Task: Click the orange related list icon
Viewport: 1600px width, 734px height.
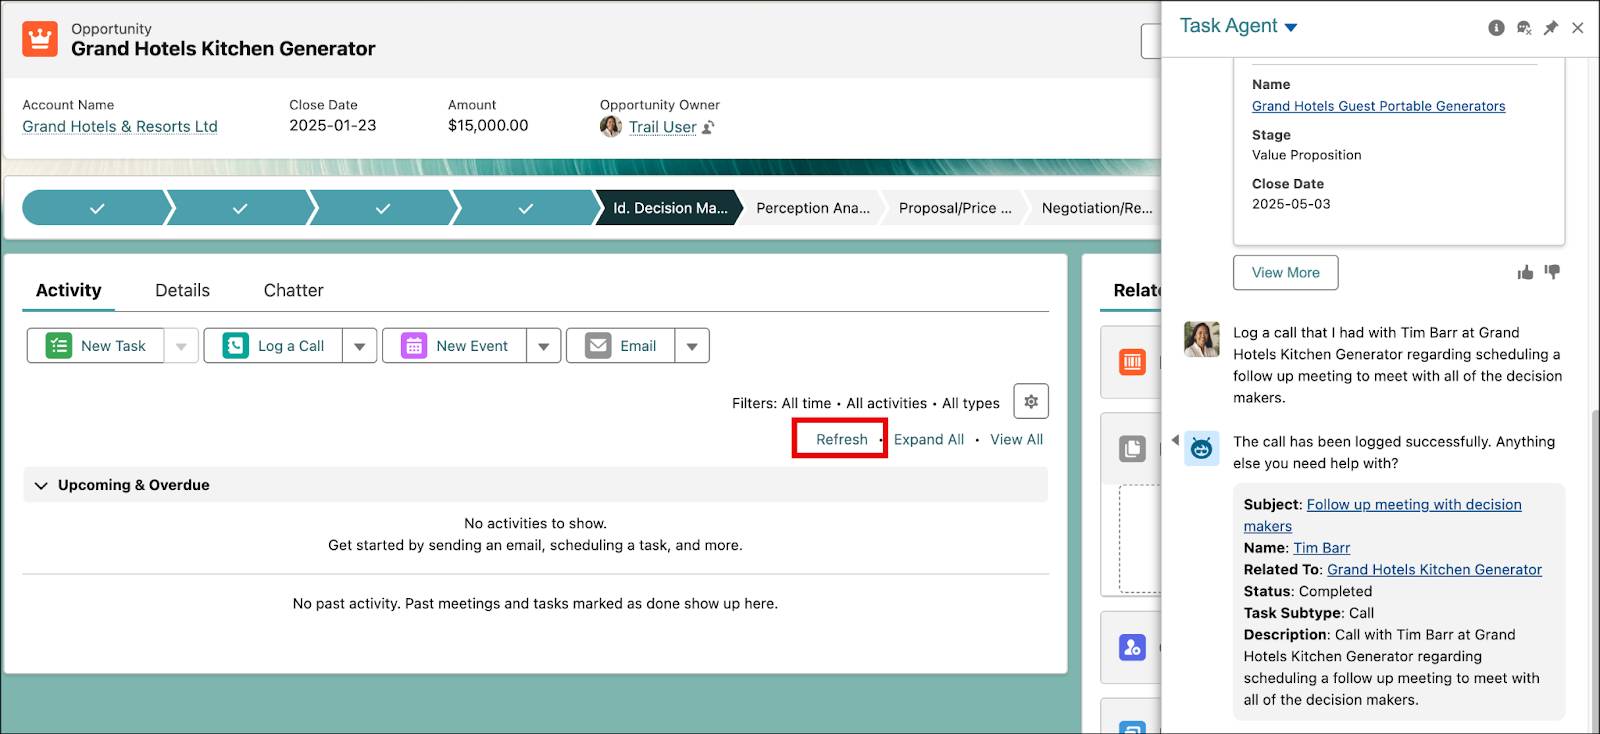Action: click(1132, 362)
